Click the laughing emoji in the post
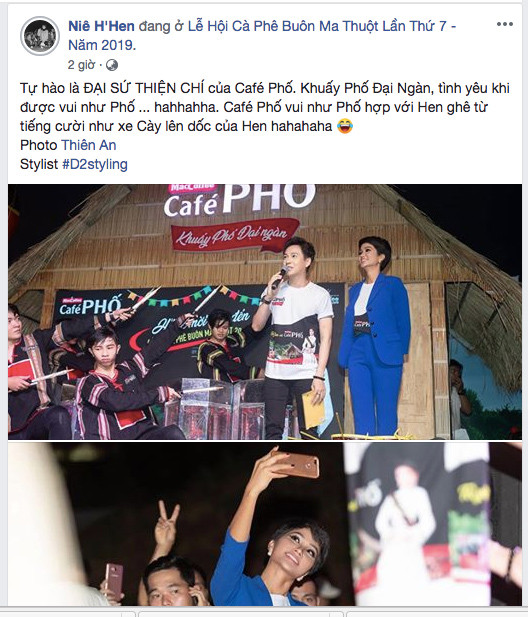Image resolution: width=528 pixels, height=617 pixels. click(x=345, y=126)
